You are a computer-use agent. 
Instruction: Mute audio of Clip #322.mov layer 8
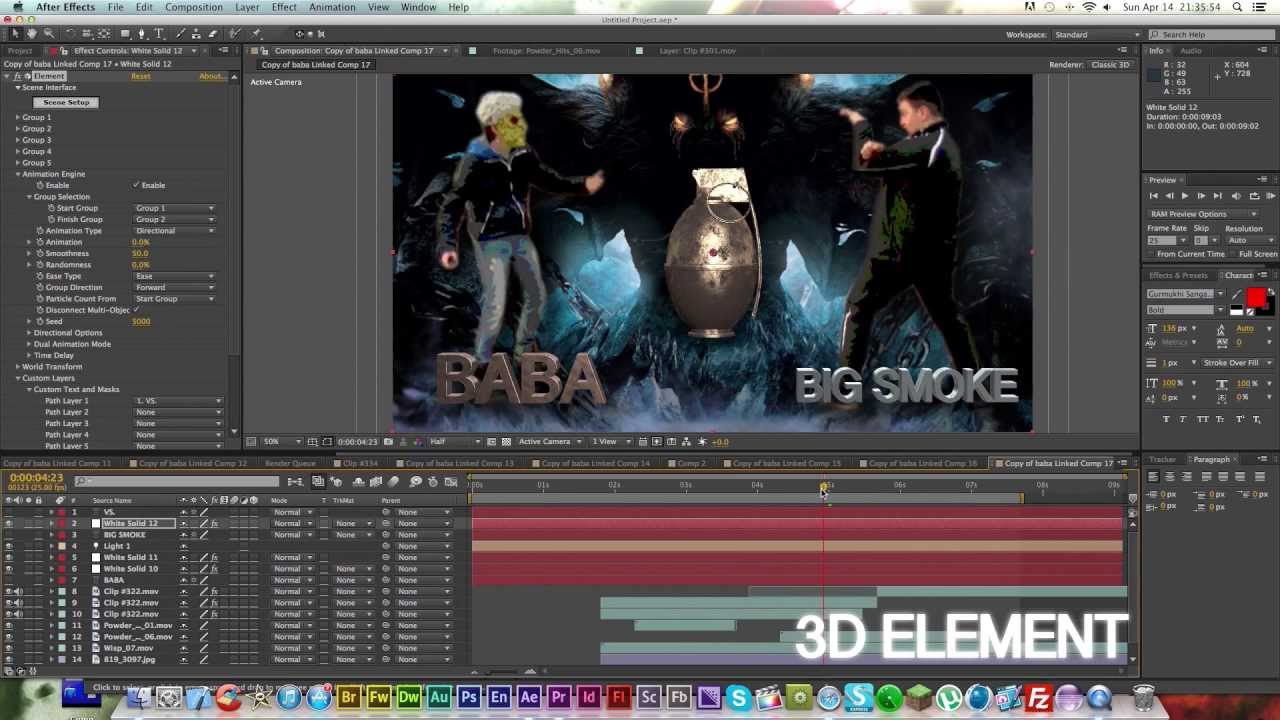[19, 591]
